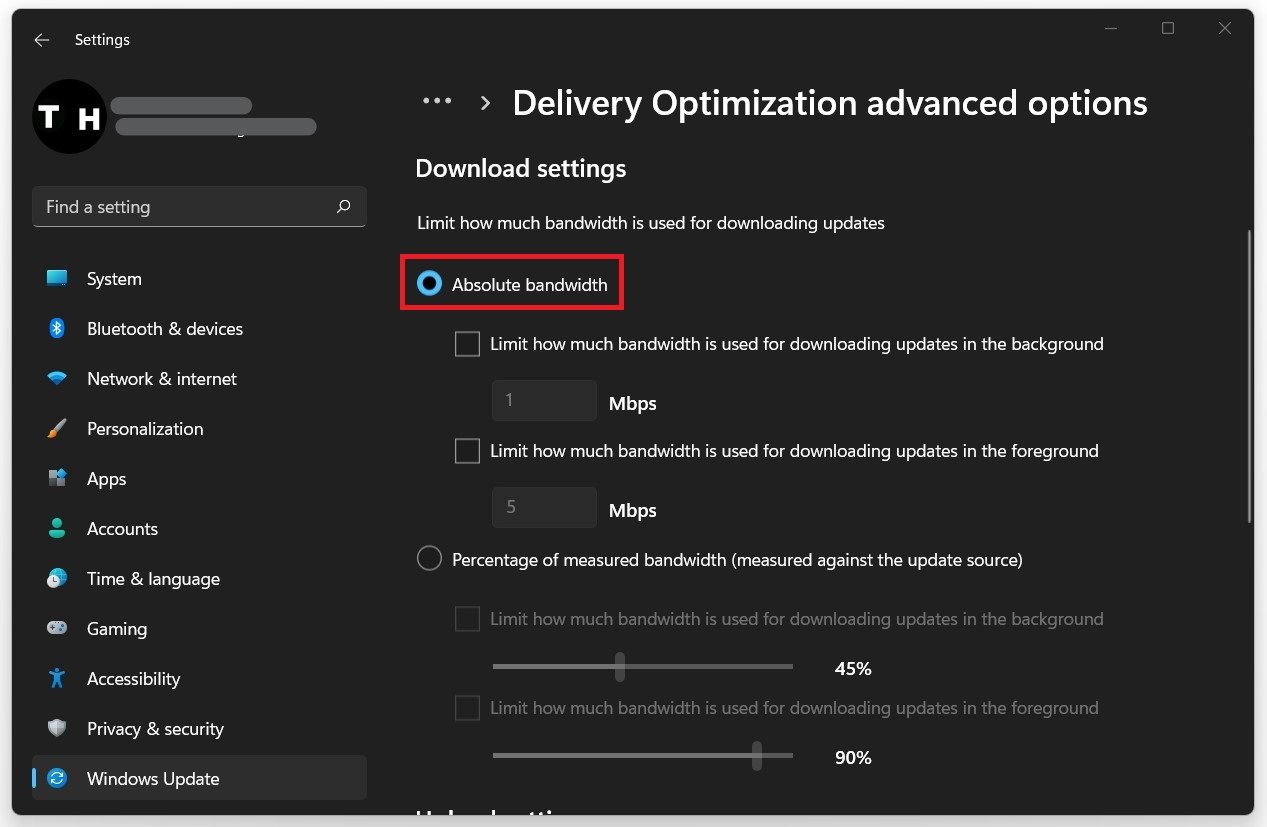Open breadcrumb ellipsis menu
The width and height of the screenshot is (1267, 827).
point(437,102)
